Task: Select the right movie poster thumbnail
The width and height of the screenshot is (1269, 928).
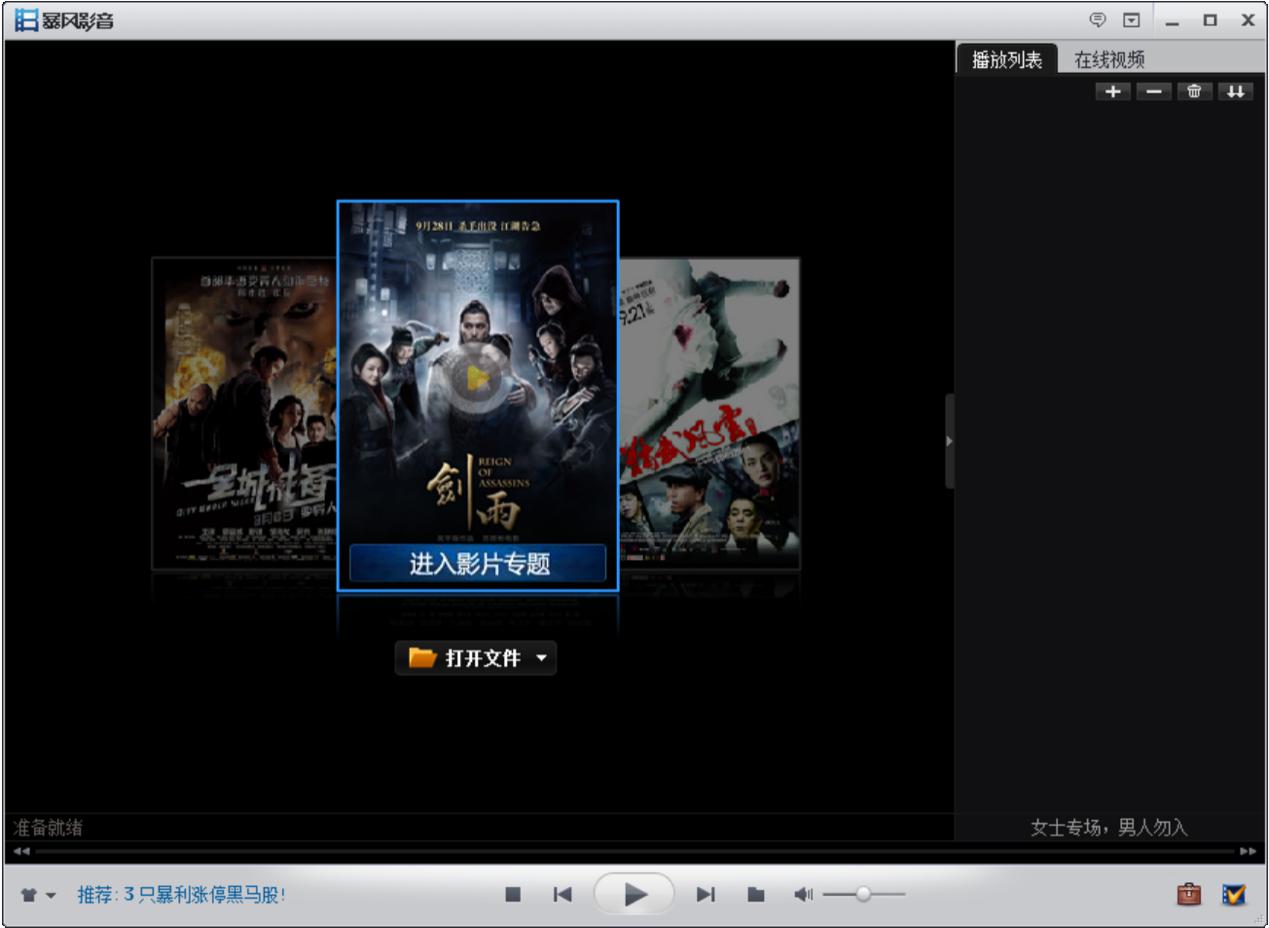Action: [x=710, y=413]
